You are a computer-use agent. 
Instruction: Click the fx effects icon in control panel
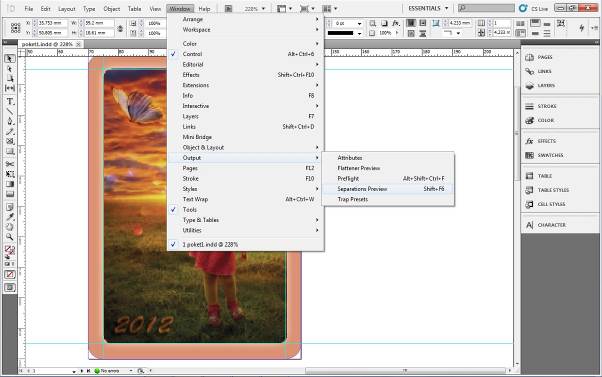coord(395,23)
